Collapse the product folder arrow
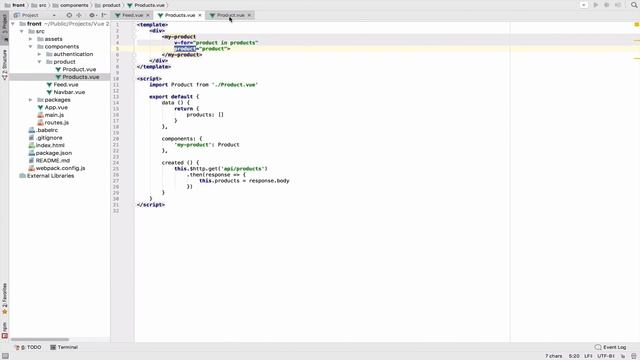This screenshot has height=360, width=640. [x=40, y=62]
